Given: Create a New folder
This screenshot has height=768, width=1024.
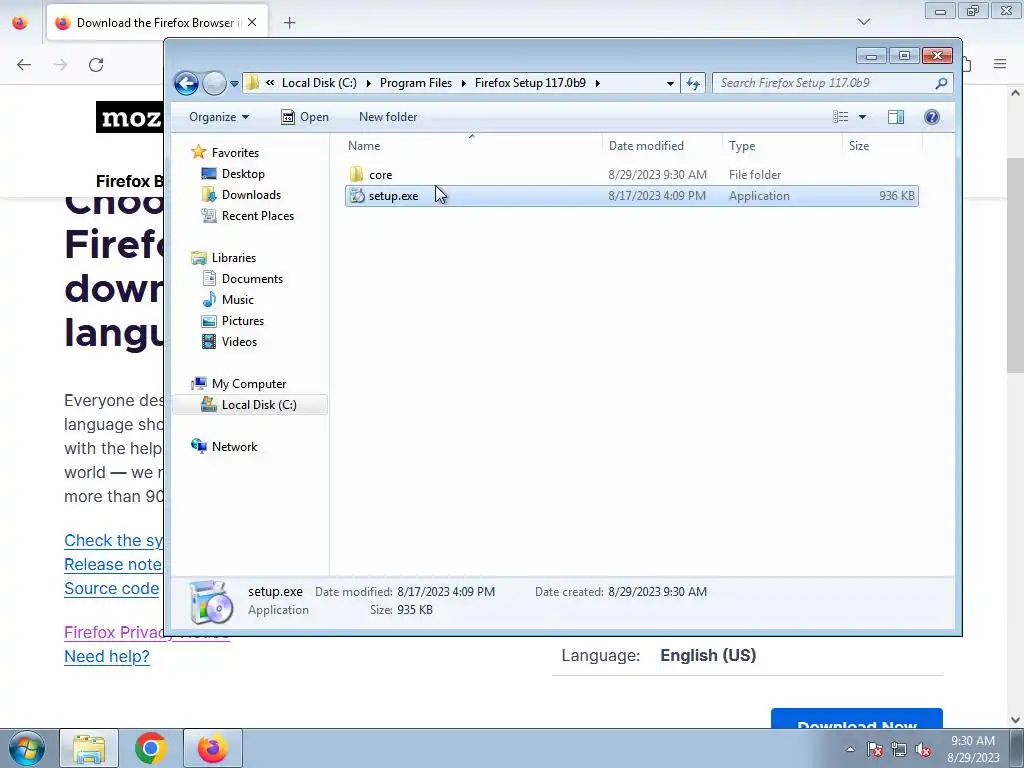Looking at the screenshot, I should pyautogui.click(x=388, y=117).
